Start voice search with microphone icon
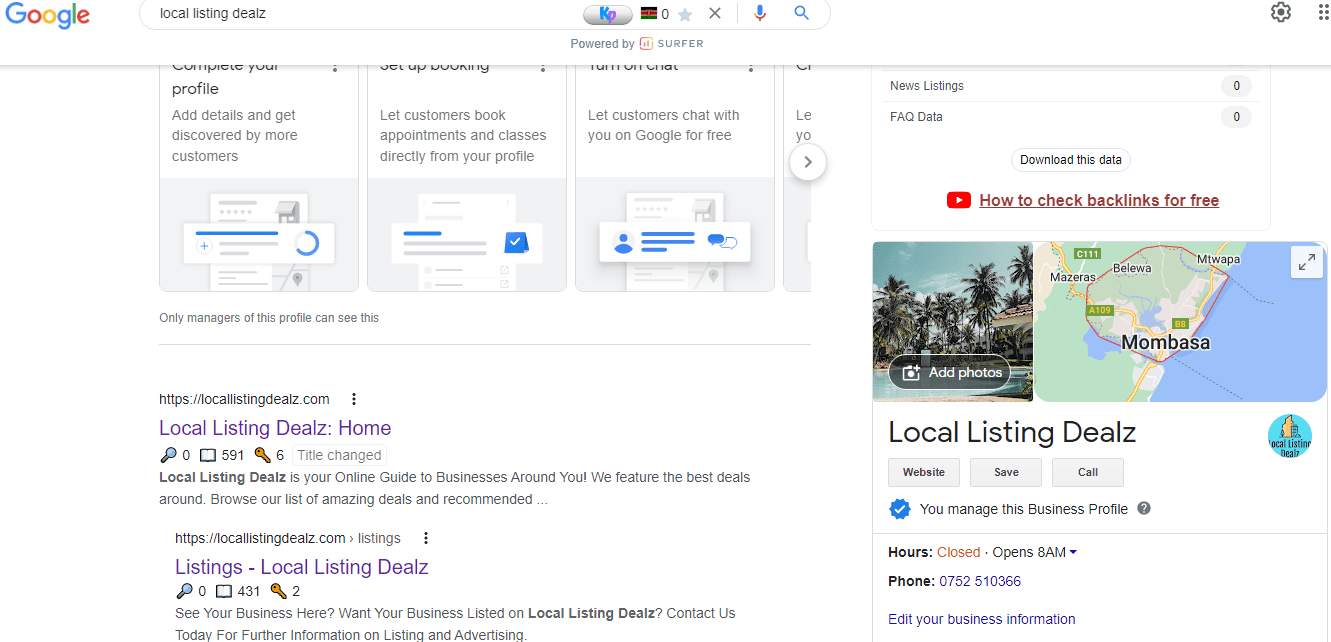 coord(760,14)
